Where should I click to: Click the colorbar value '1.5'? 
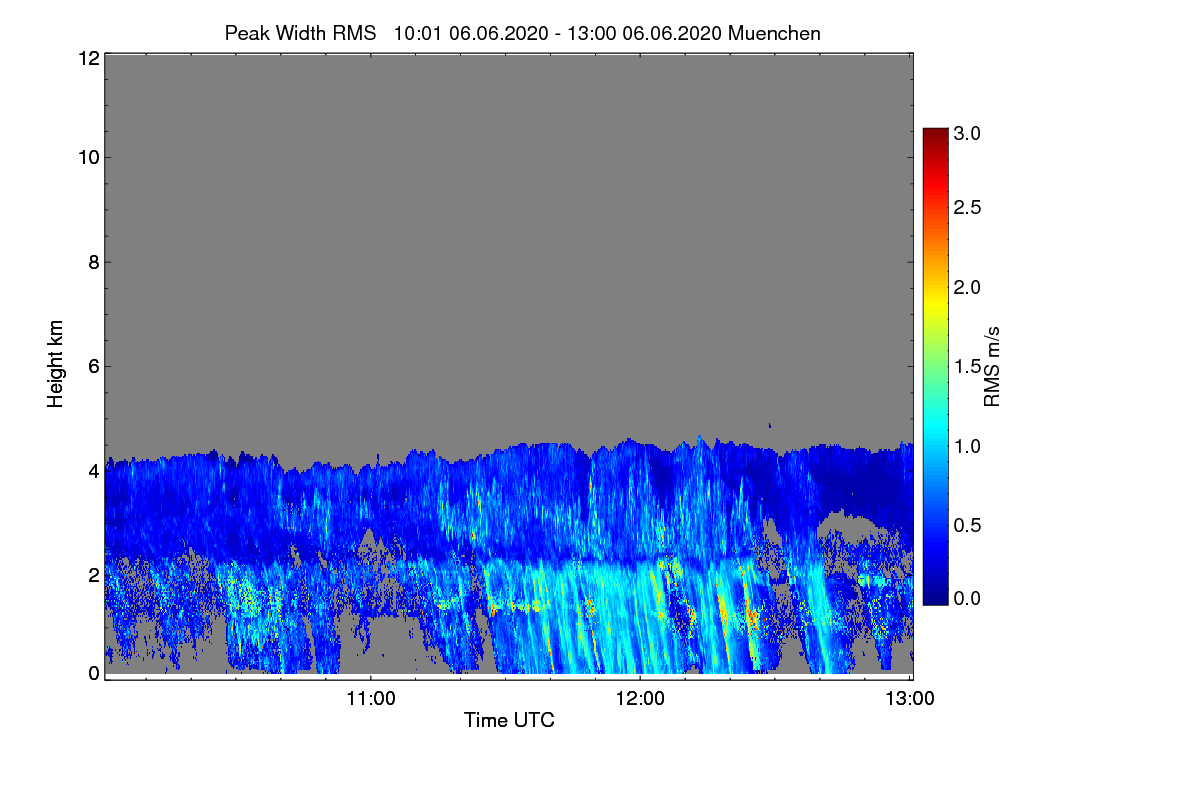tap(968, 367)
